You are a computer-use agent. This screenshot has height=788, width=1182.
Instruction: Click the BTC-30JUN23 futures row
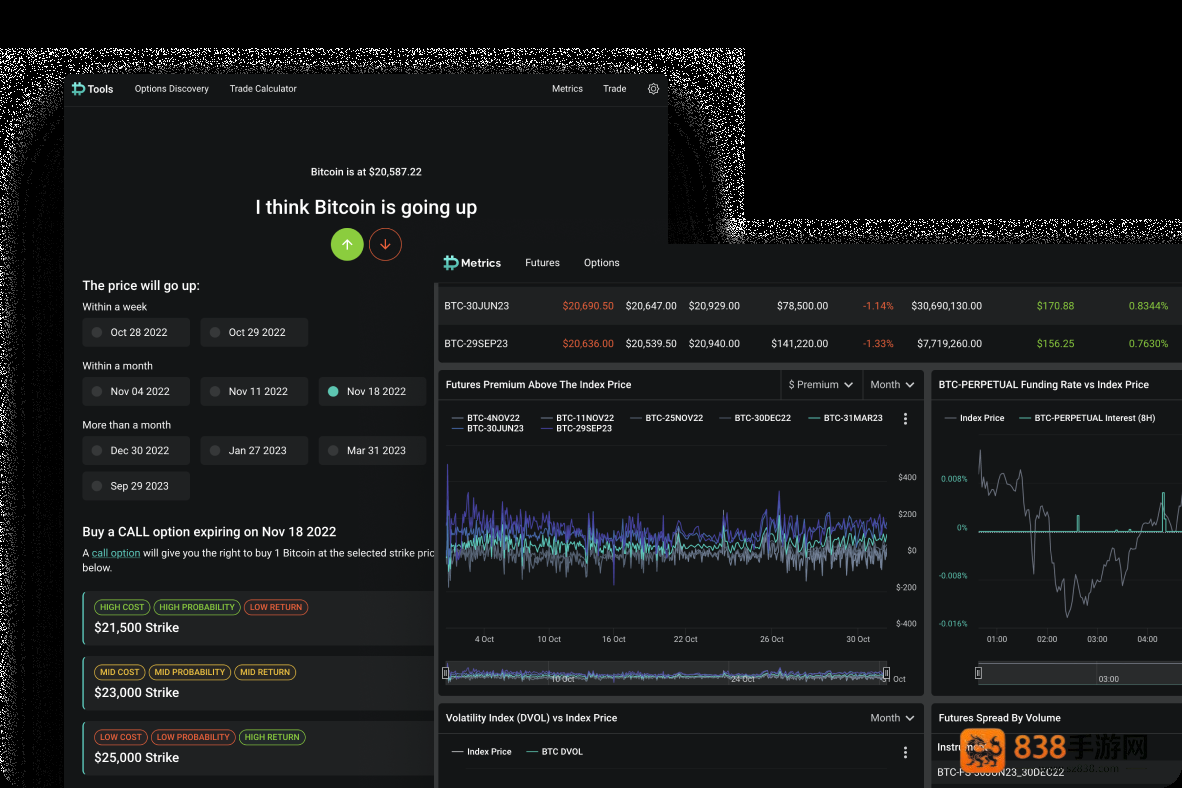810,306
